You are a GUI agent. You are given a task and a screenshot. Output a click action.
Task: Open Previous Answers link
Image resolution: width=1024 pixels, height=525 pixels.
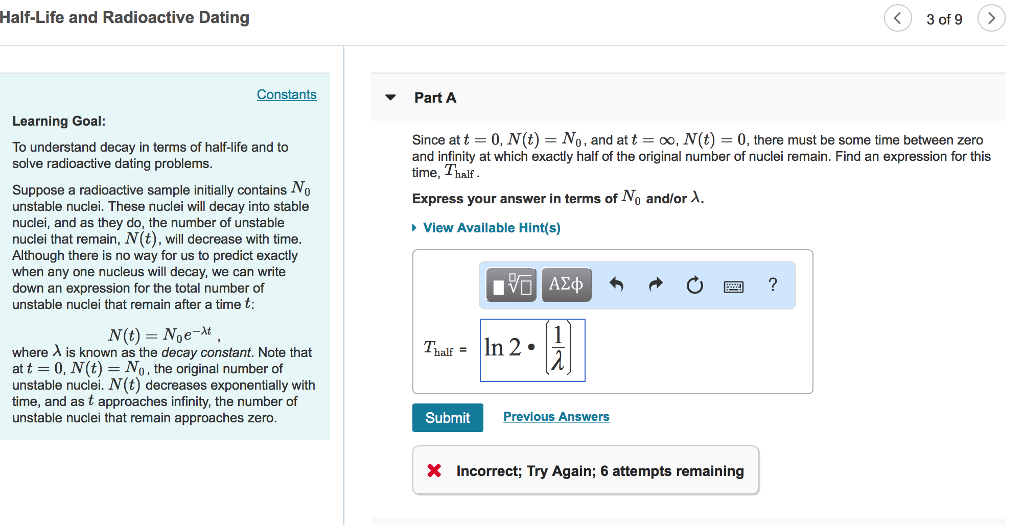pyautogui.click(x=556, y=417)
